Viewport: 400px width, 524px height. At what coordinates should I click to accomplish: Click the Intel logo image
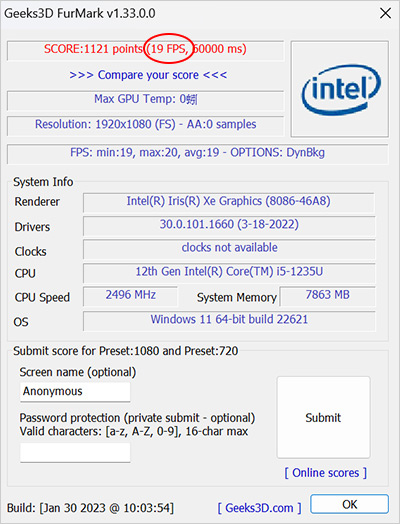point(340,89)
